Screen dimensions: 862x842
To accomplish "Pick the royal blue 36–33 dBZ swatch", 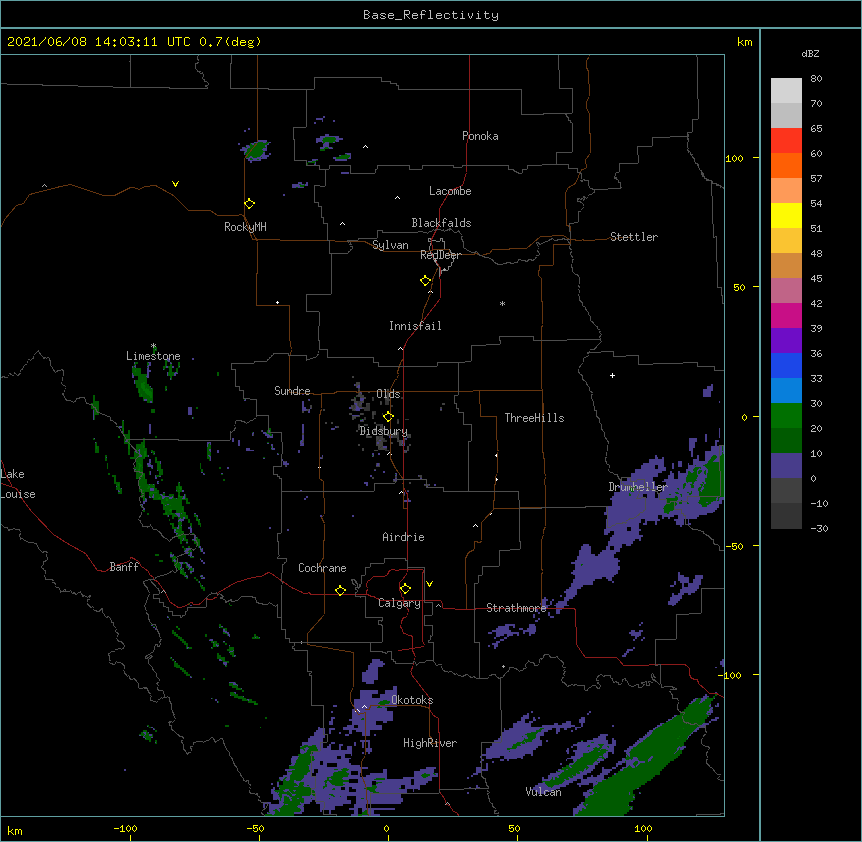I will pyautogui.click(x=786, y=365).
